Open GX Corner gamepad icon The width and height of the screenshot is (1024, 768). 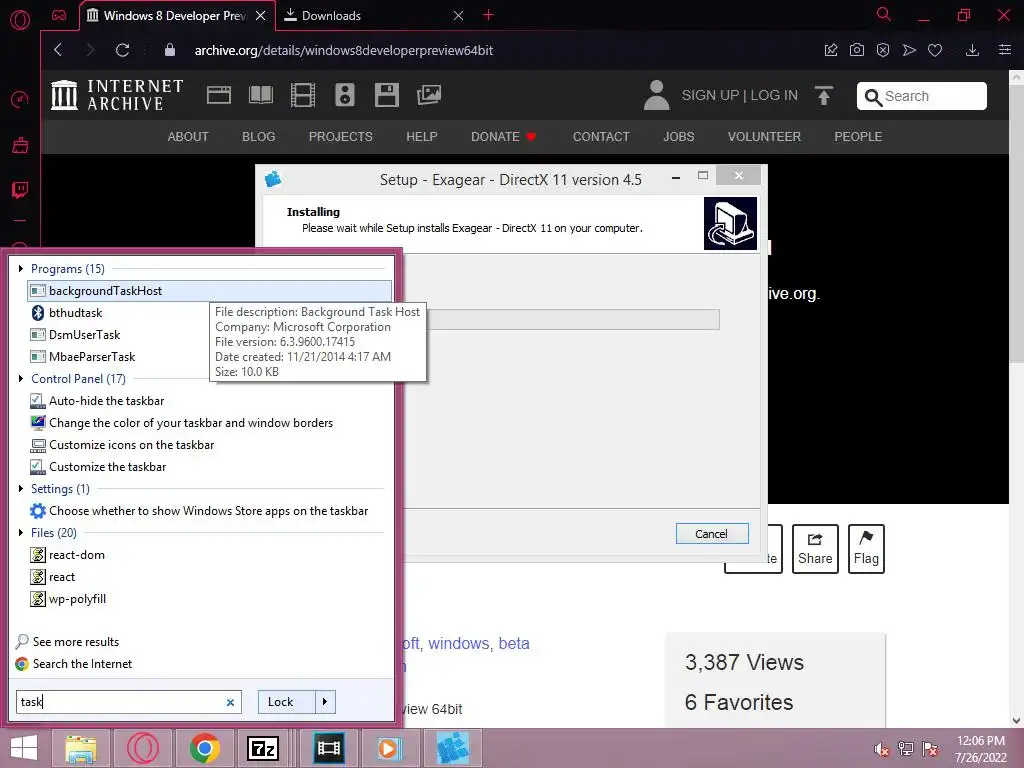[59, 15]
